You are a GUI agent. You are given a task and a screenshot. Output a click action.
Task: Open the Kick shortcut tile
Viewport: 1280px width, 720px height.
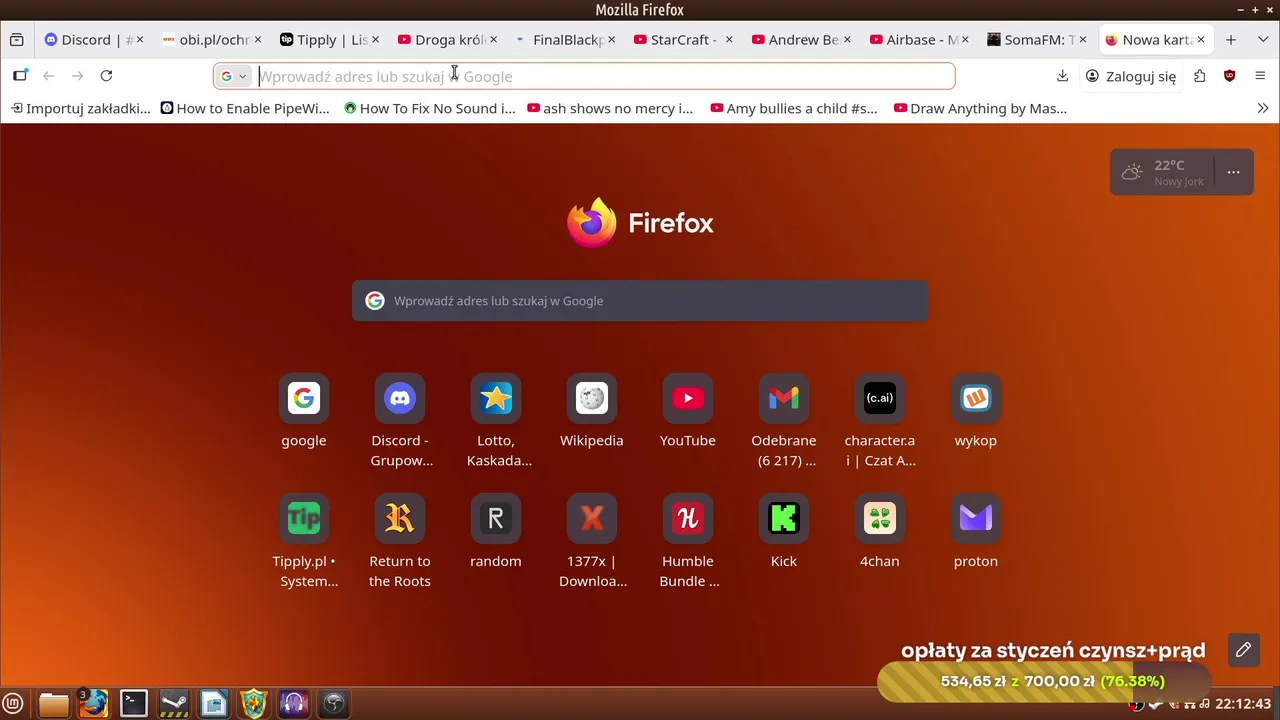(784, 518)
